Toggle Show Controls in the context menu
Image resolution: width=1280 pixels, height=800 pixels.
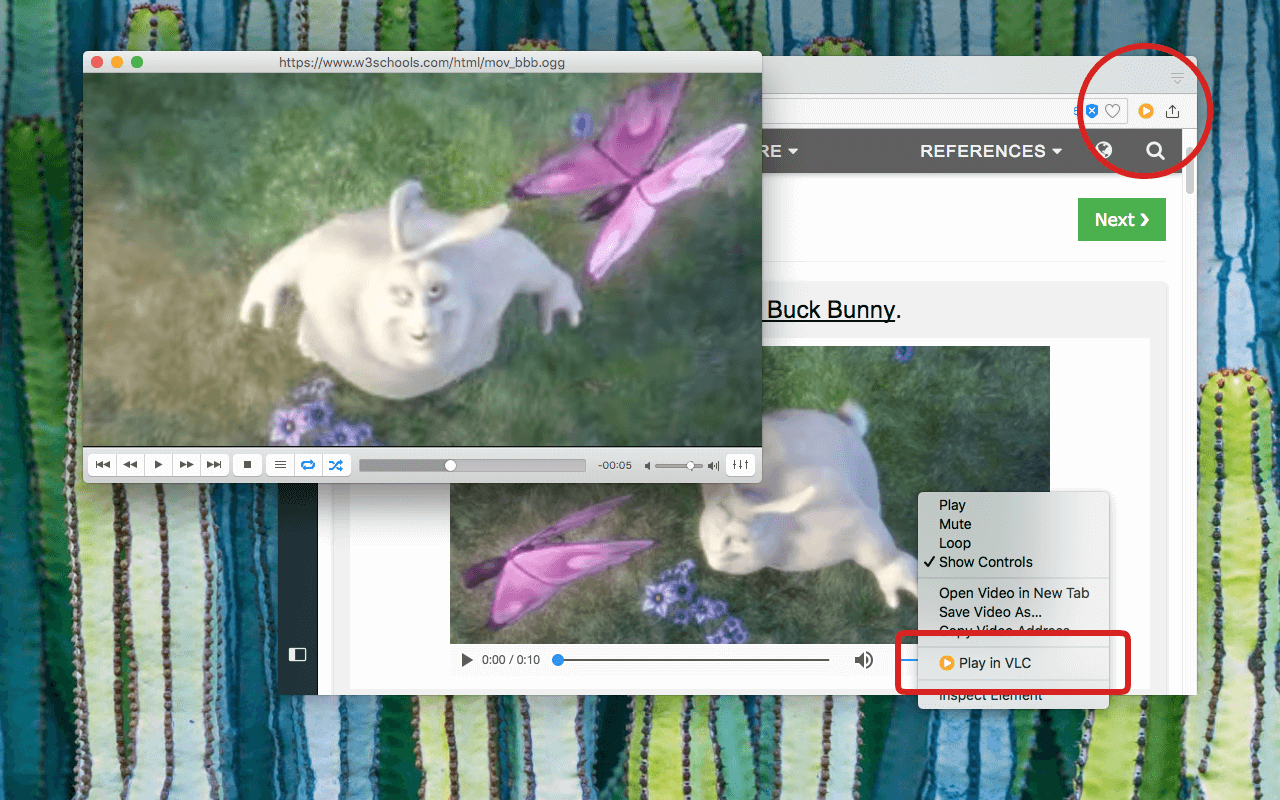(x=981, y=562)
